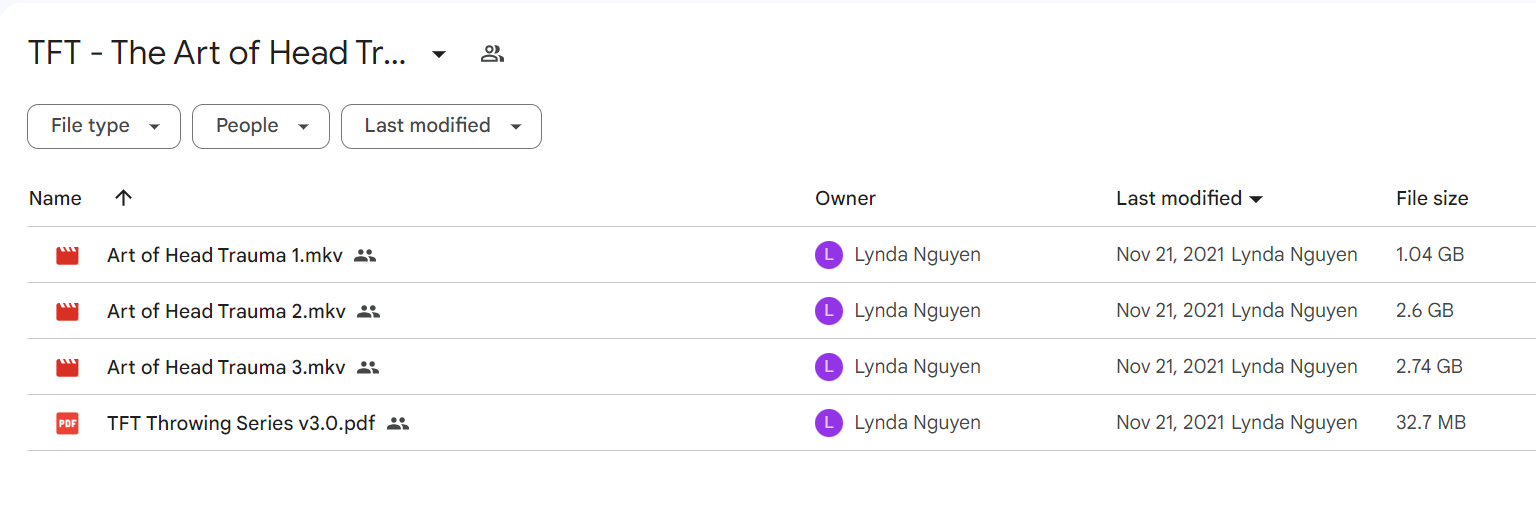Click video icon for Art of Head Trauma 2.mkv
This screenshot has width=1536, height=505.
coord(67,311)
